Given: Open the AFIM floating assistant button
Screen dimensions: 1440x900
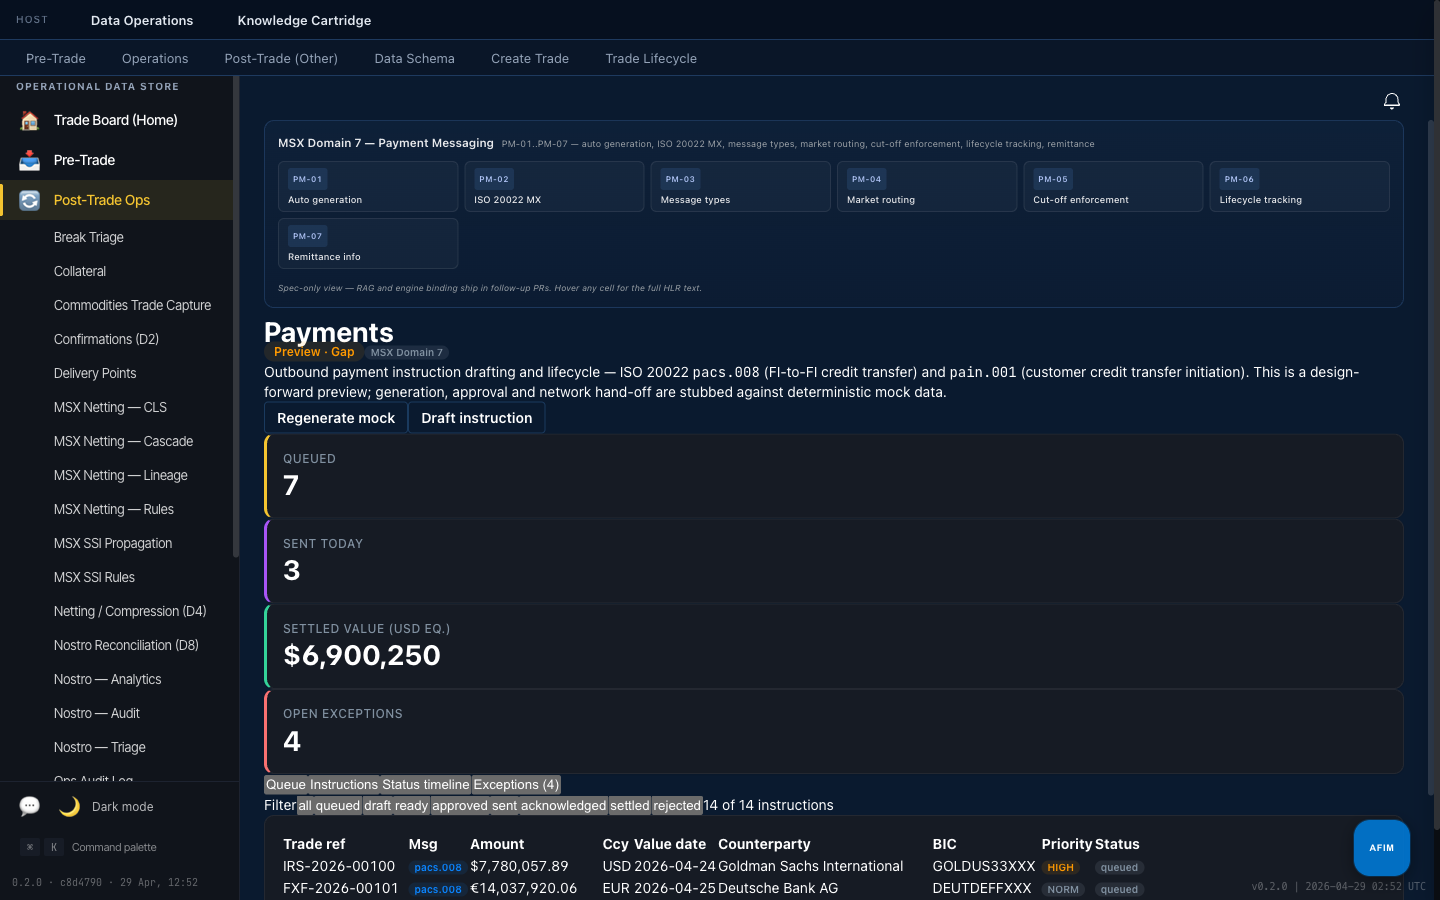Looking at the screenshot, I should point(1381,847).
